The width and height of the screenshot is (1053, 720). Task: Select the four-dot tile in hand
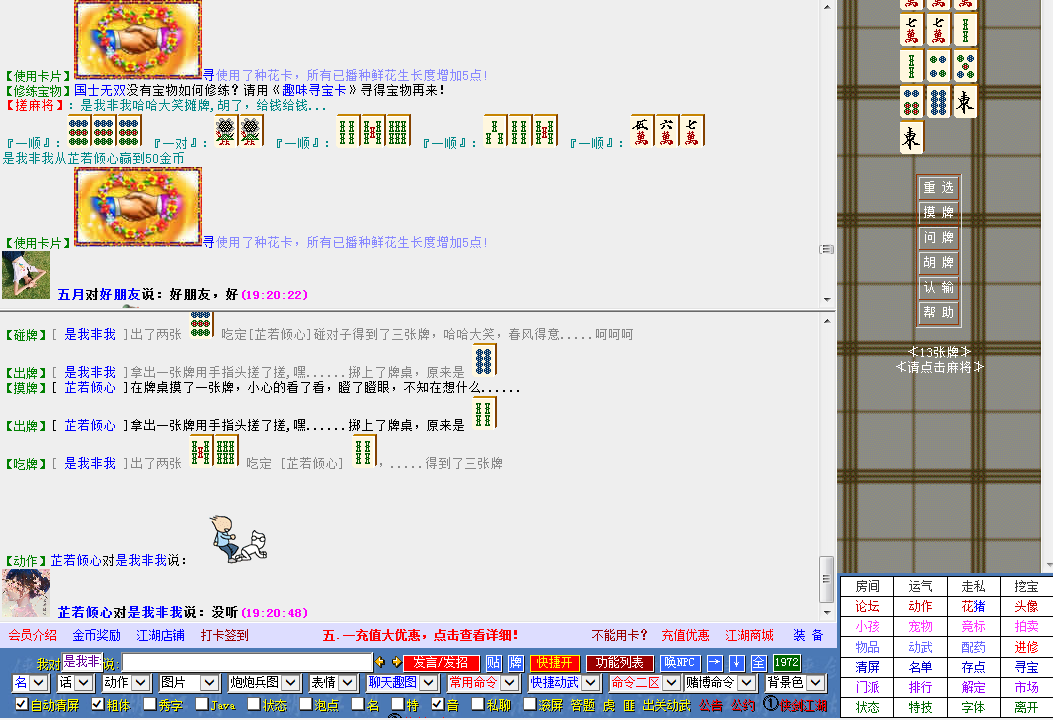(x=938, y=66)
